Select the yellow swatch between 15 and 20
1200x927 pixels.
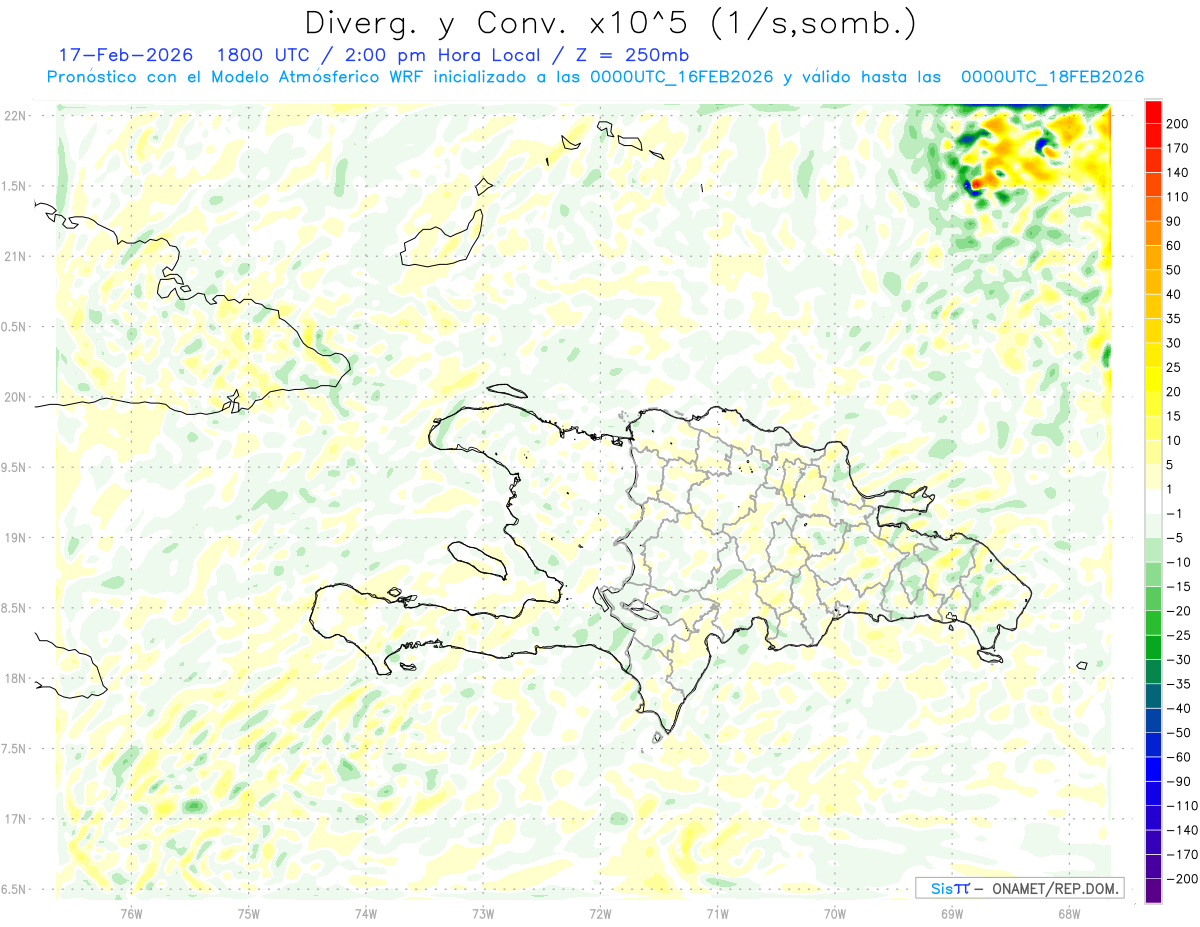coord(1153,404)
